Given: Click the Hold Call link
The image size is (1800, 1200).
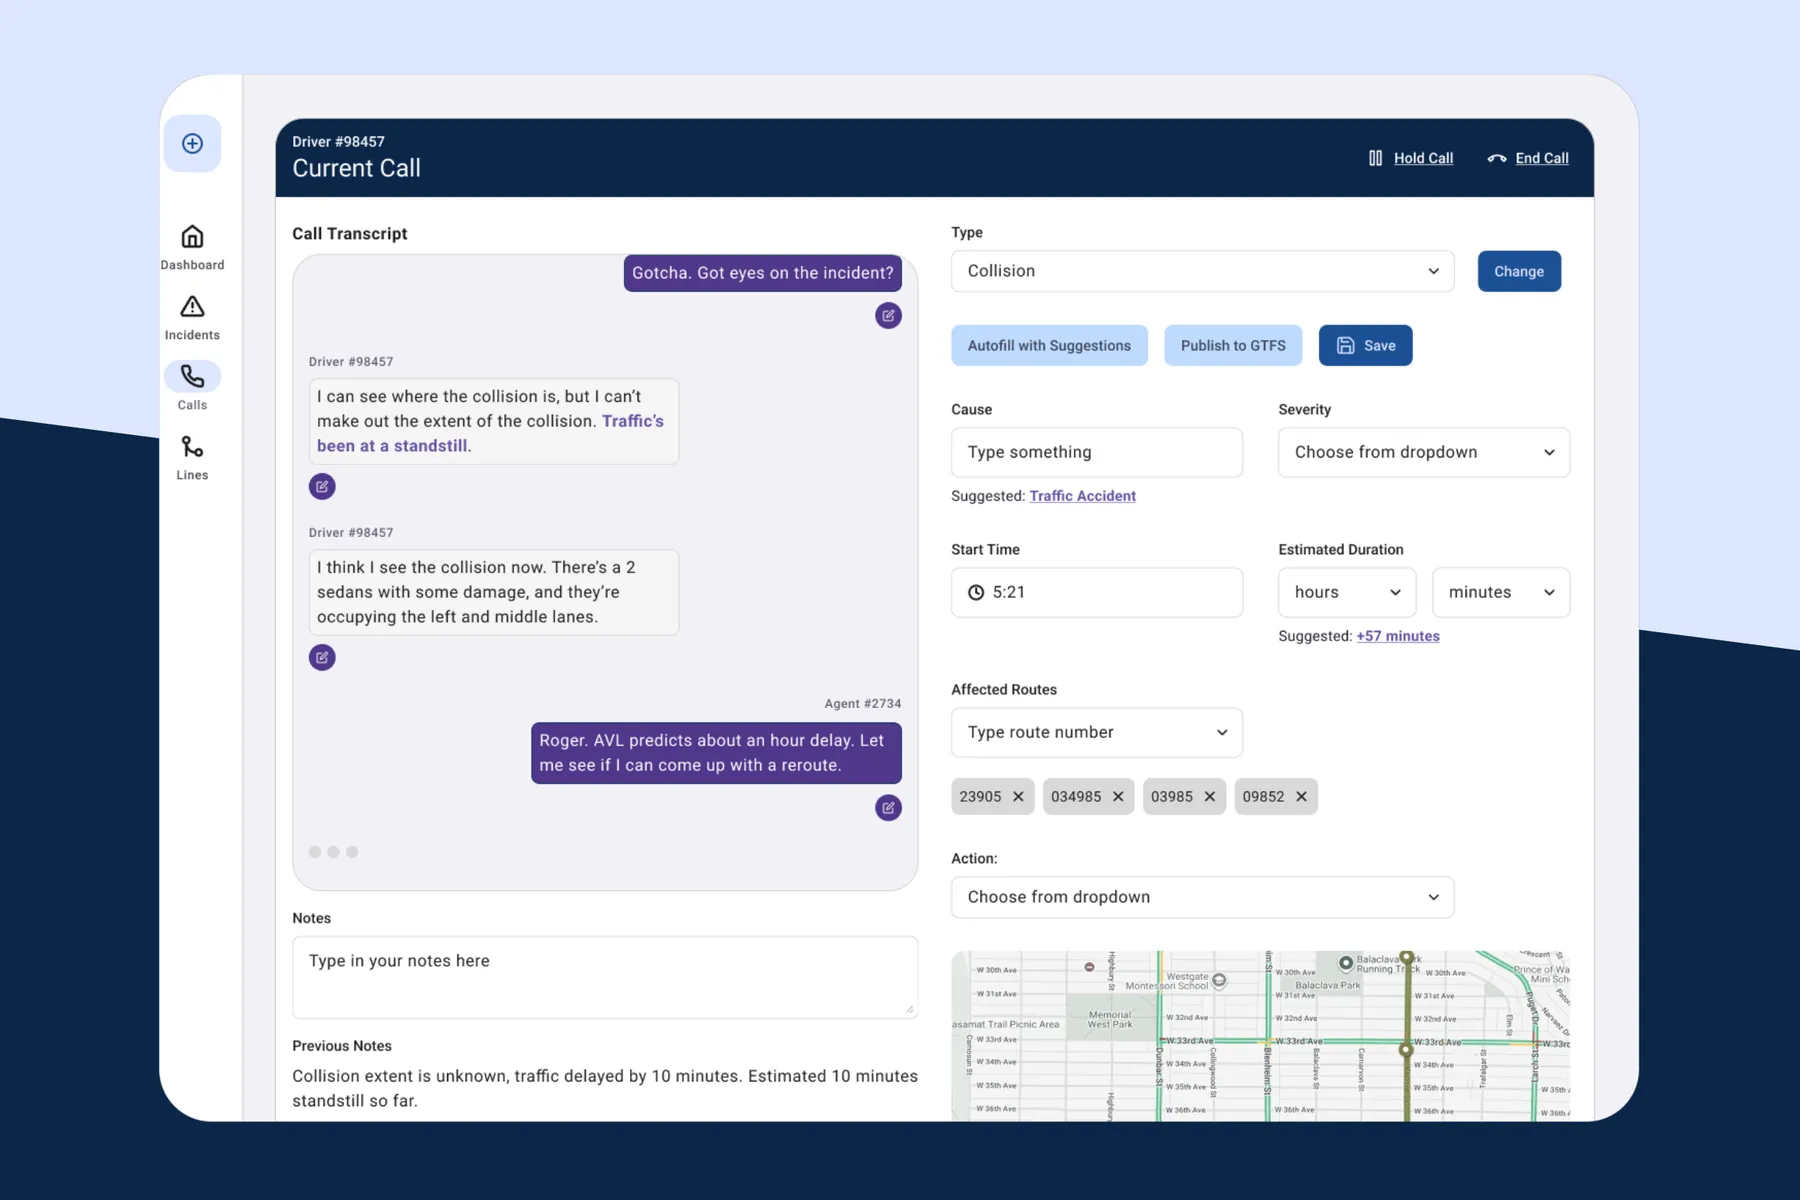Looking at the screenshot, I should [1423, 158].
